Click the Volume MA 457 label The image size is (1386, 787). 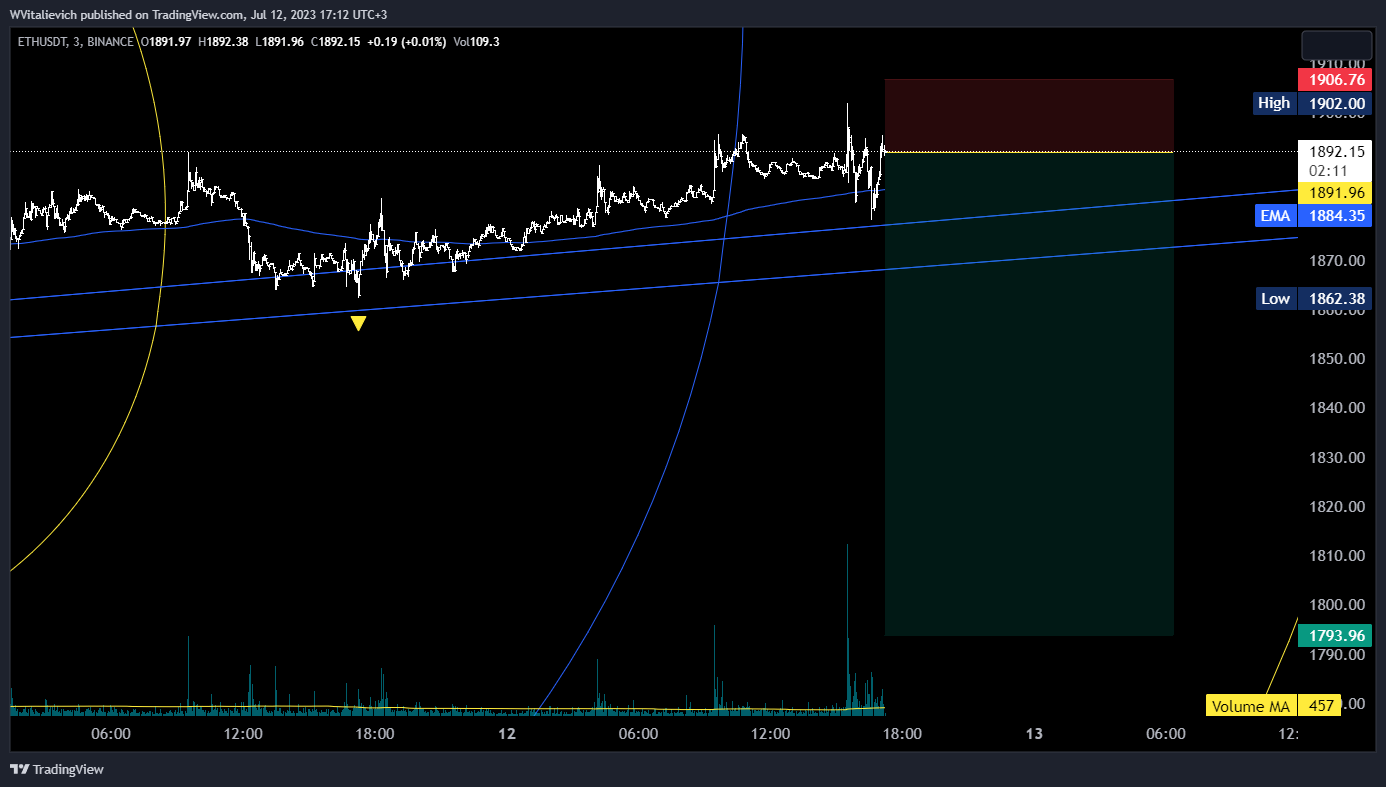(x=1274, y=706)
